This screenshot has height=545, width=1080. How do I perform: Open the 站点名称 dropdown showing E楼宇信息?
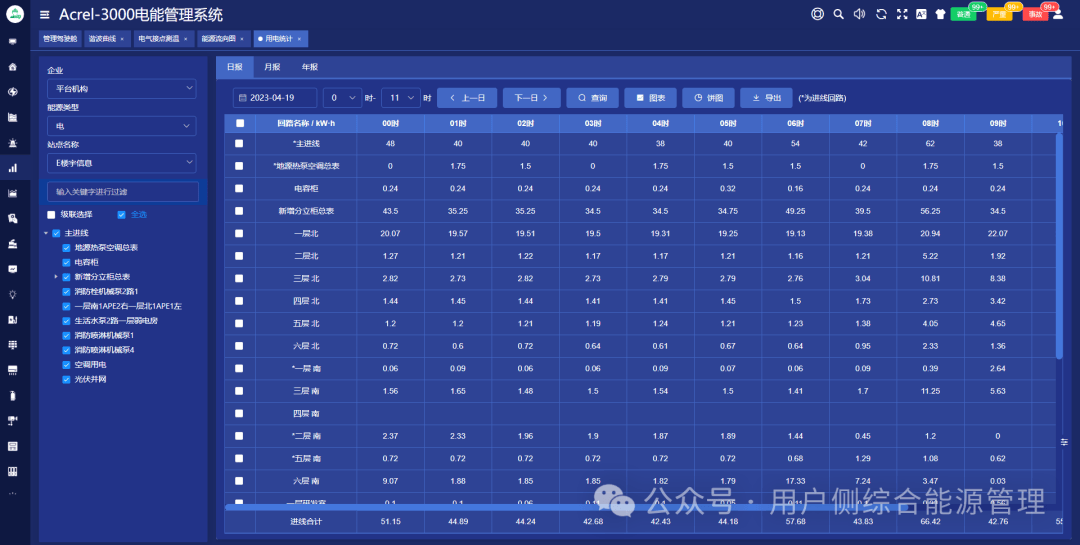pyautogui.click(x=121, y=163)
